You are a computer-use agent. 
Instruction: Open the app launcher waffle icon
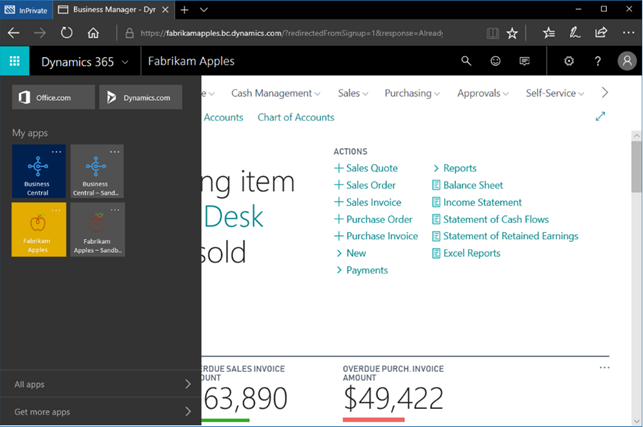[14, 61]
